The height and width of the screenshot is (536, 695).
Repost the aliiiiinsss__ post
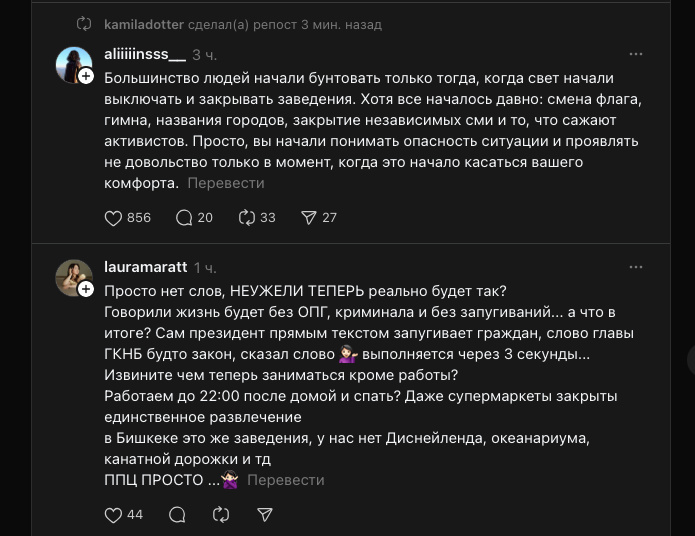(x=247, y=217)
